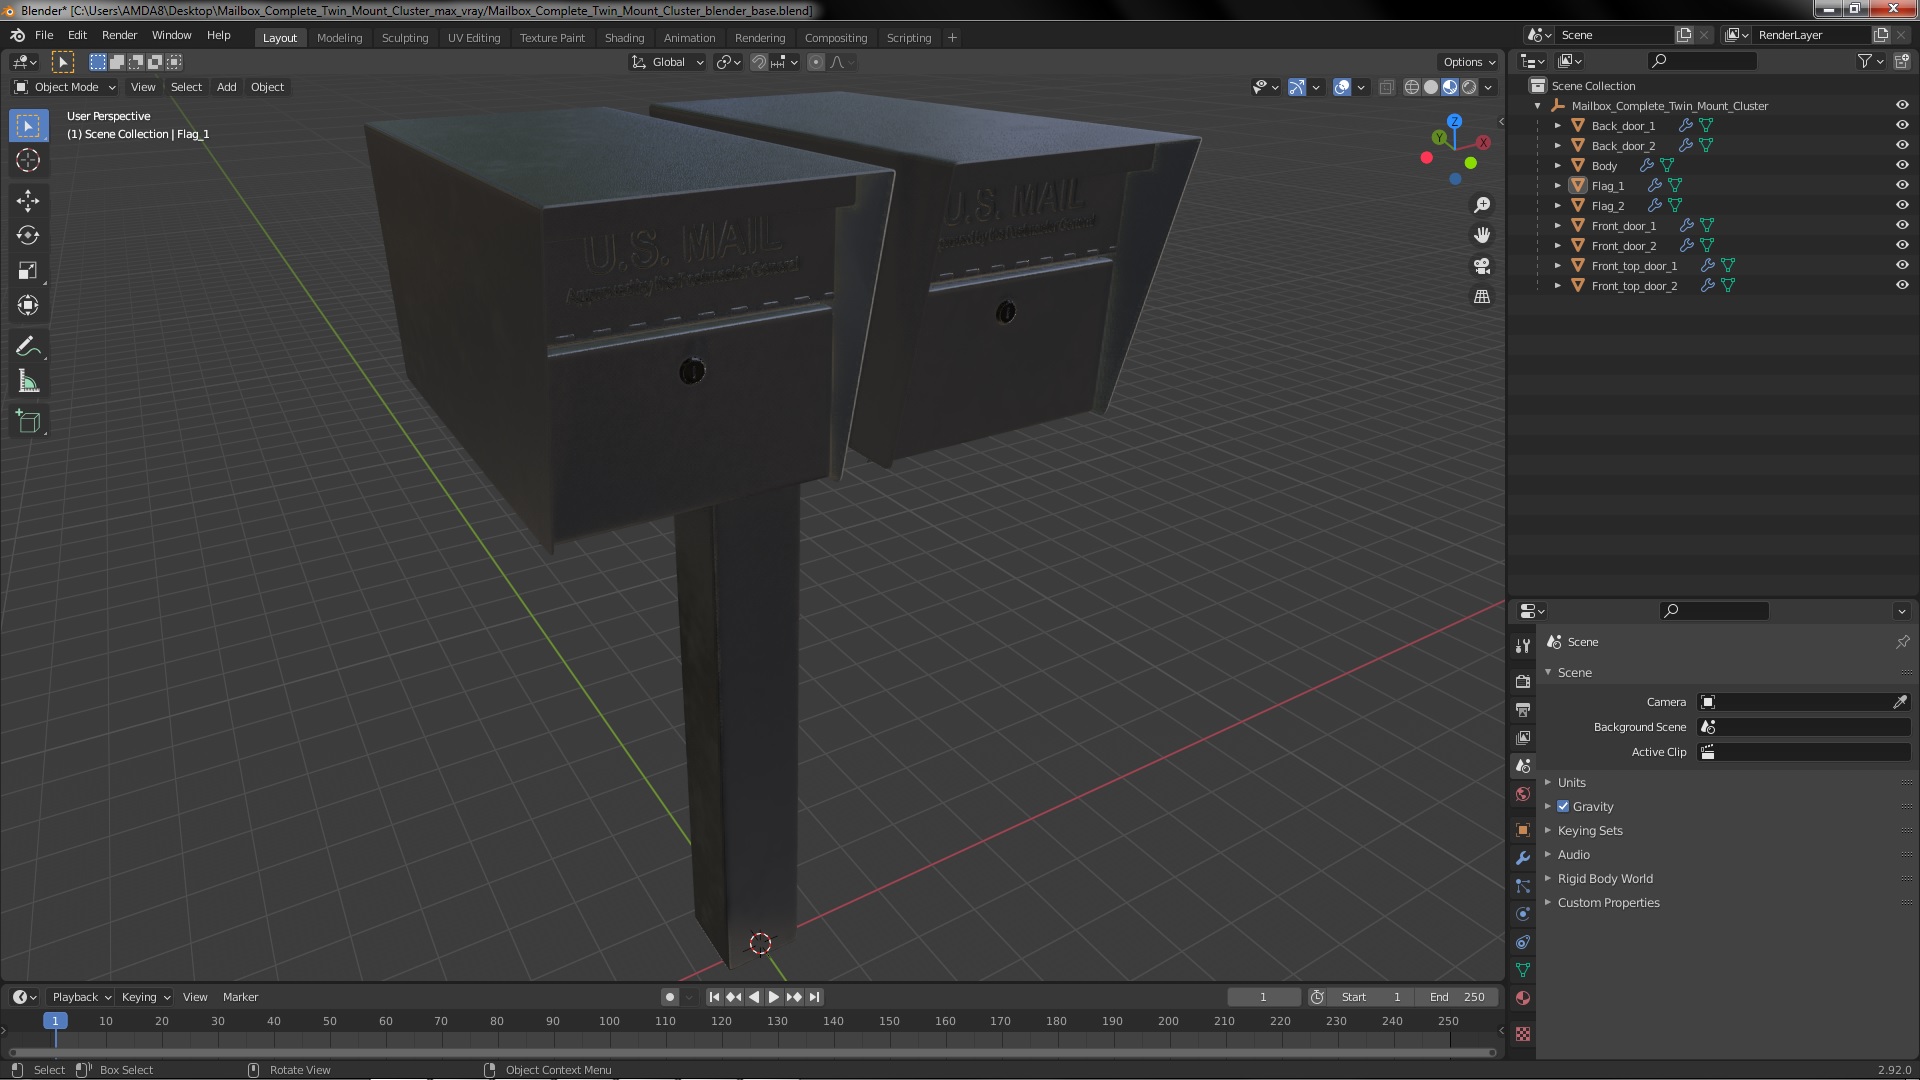
Task: Open the File menu
Action: (x=44, y=35)
